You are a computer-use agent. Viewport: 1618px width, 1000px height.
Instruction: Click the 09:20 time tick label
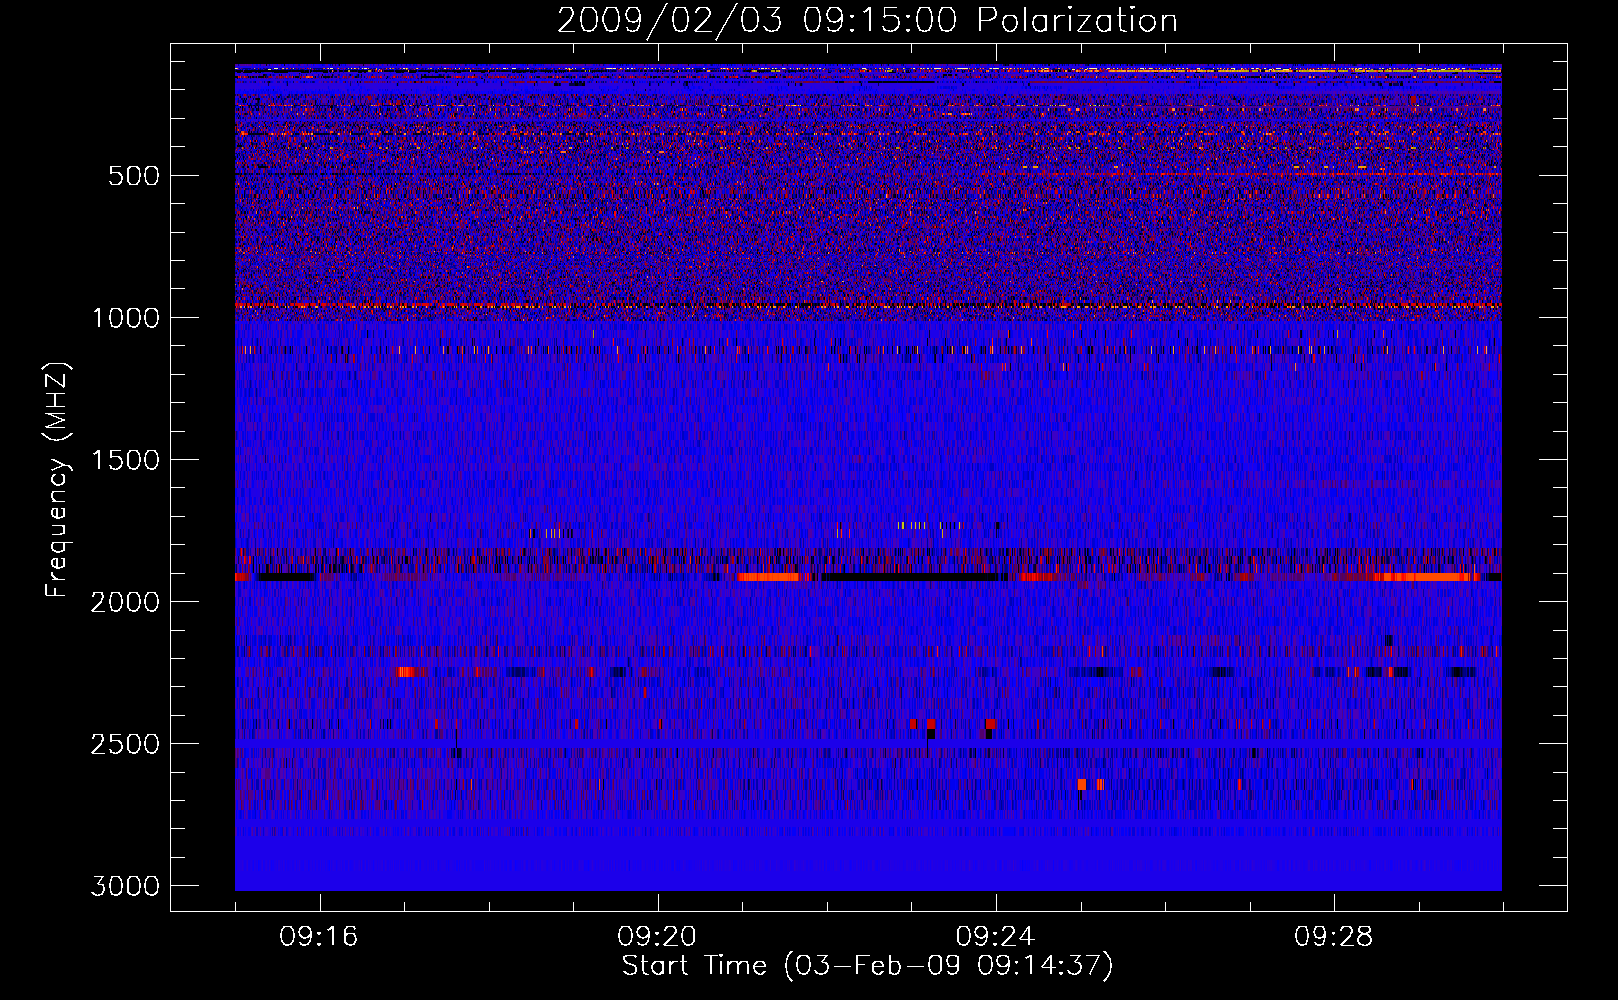[x=657, y=937]
